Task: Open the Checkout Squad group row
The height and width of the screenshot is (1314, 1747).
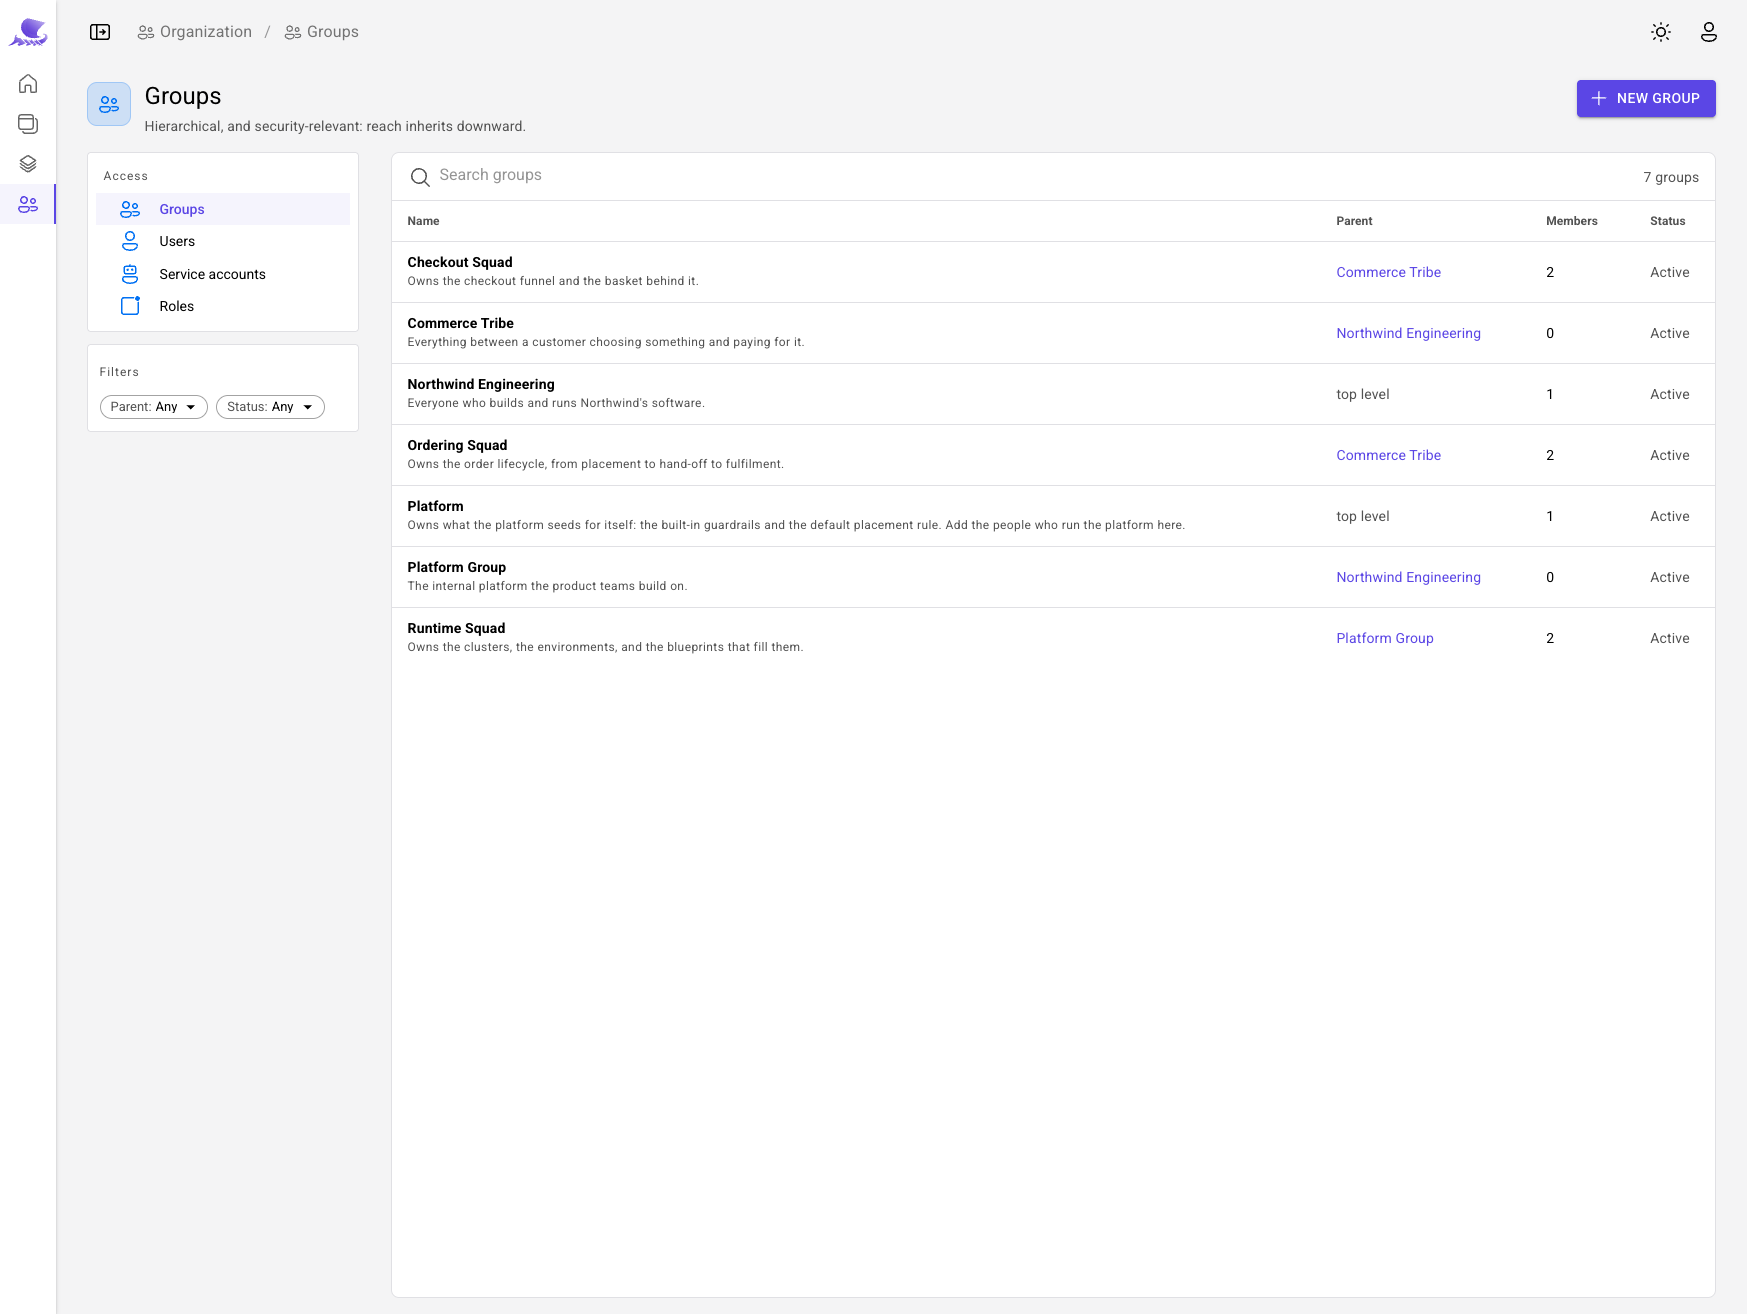Action: tap(1053, 272)
